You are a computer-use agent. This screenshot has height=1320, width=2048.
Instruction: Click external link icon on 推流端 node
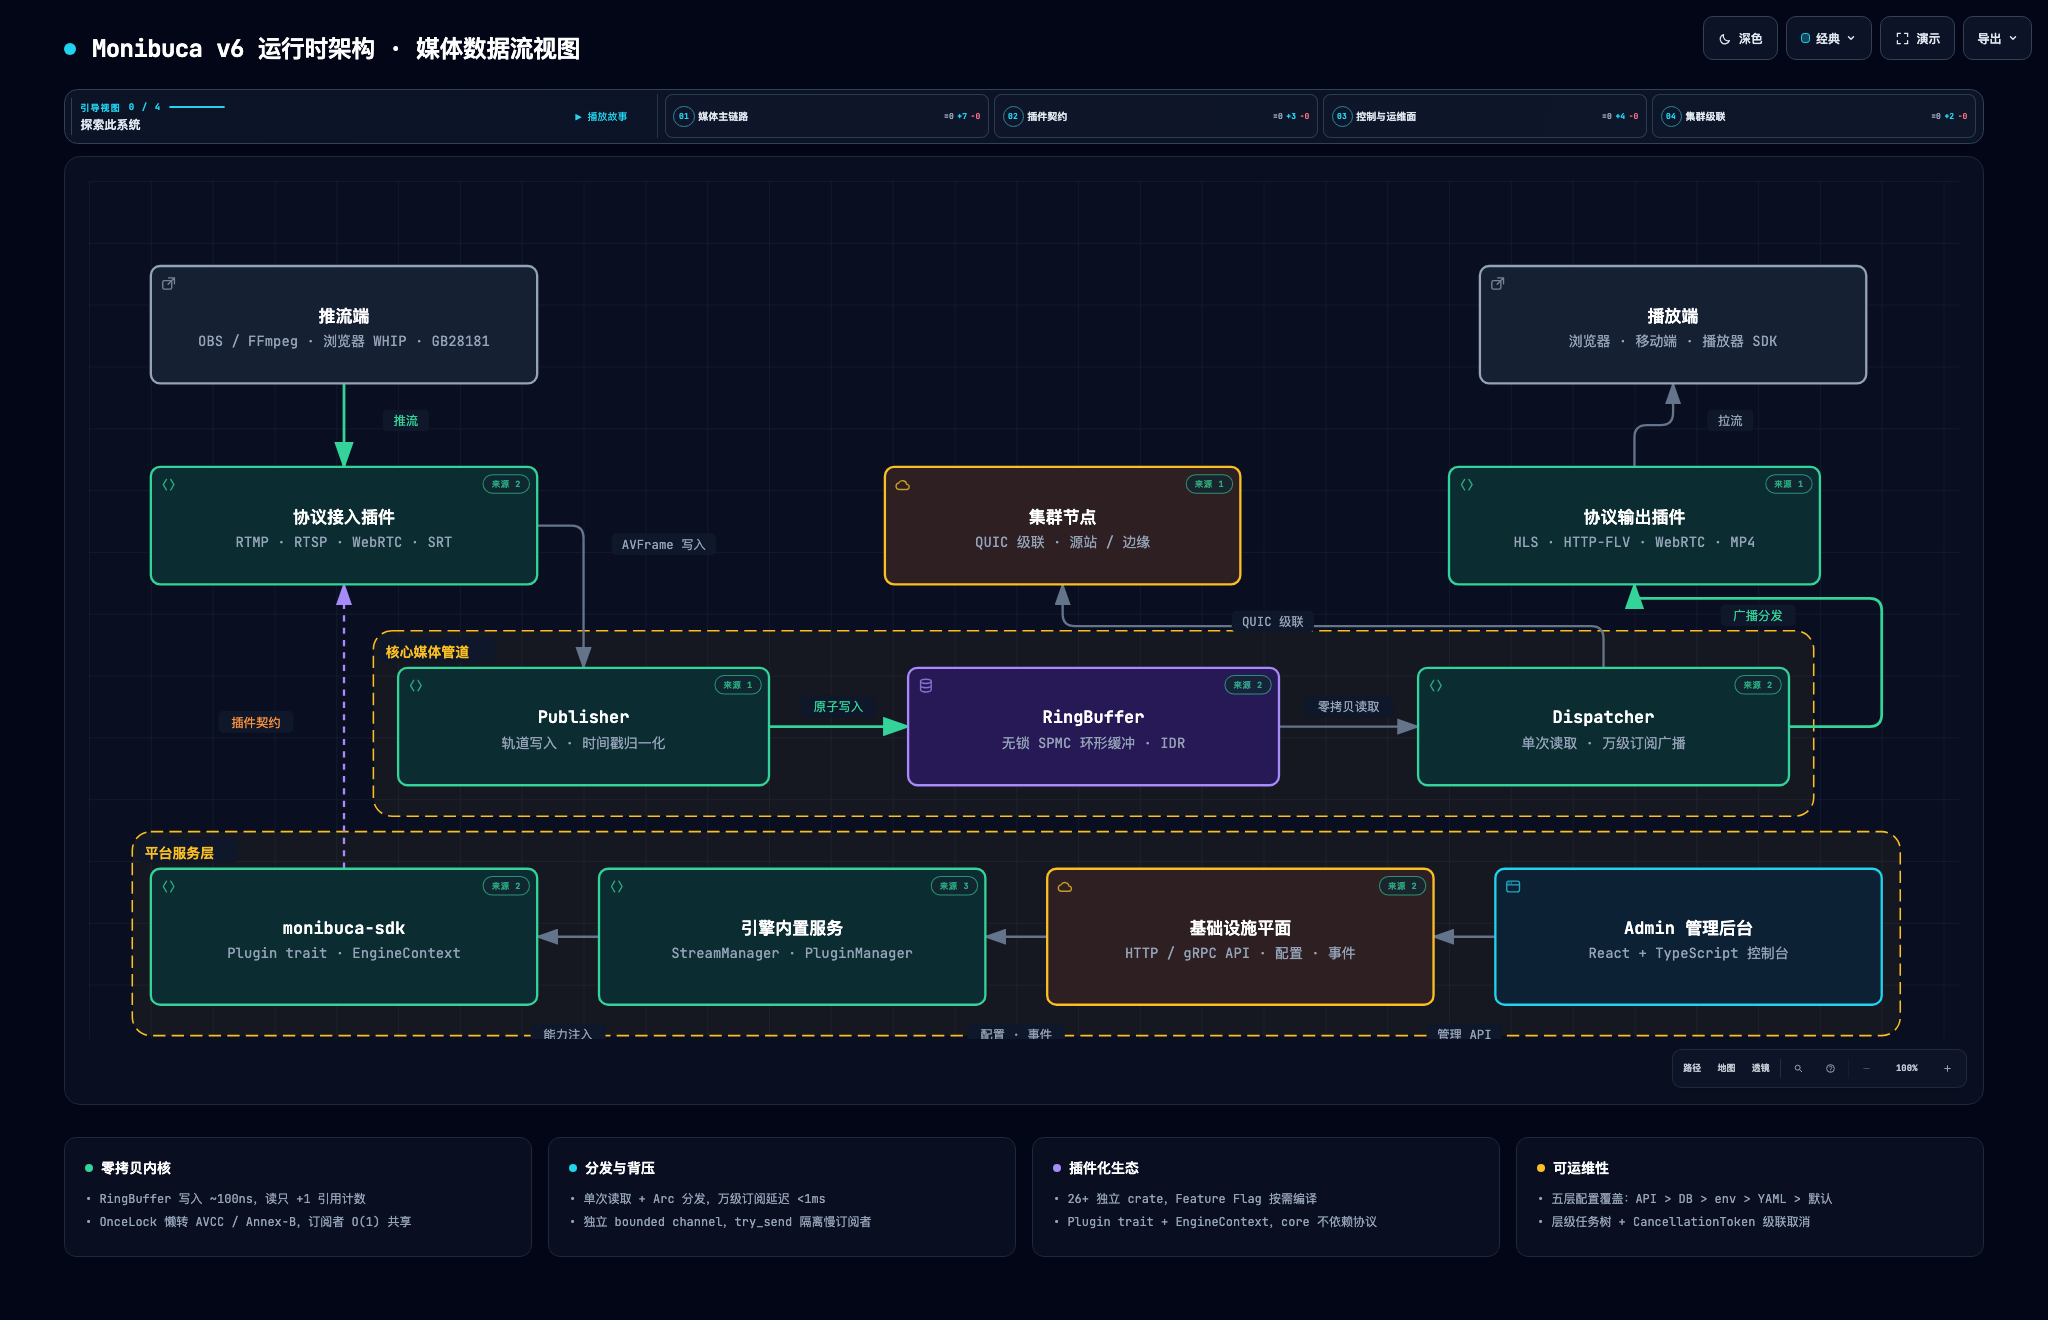[x=169, y=284]
